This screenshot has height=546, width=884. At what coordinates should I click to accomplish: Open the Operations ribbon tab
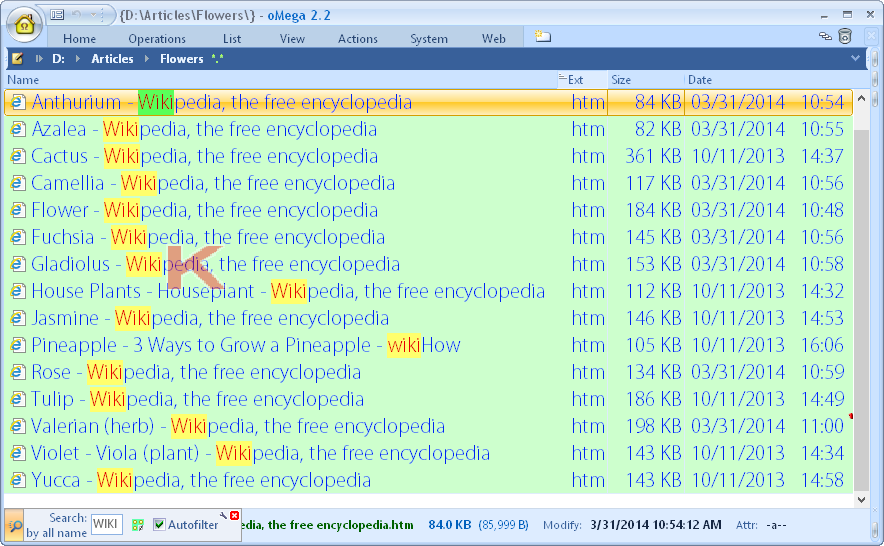coord(157,39)
